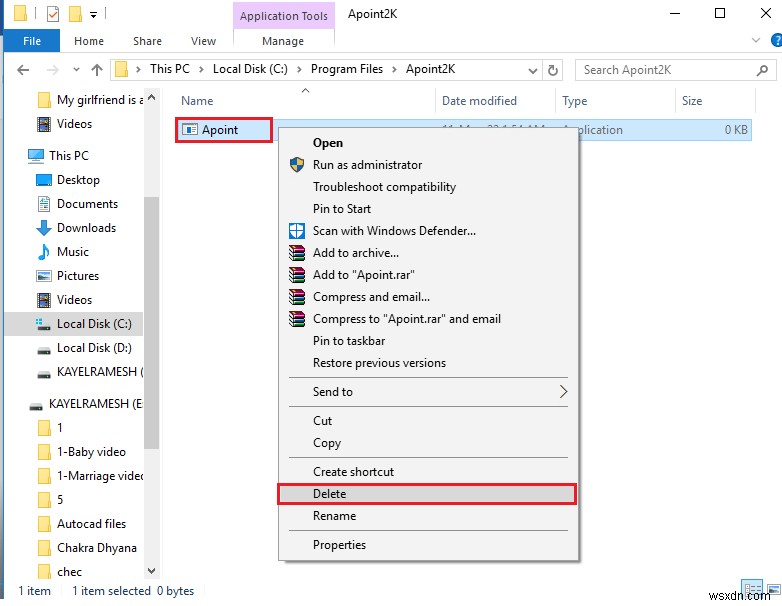Select the Apoint application file icon
The height and width of the screenshot is (606, 782).
pyautogui.click(x=189, y=130)
